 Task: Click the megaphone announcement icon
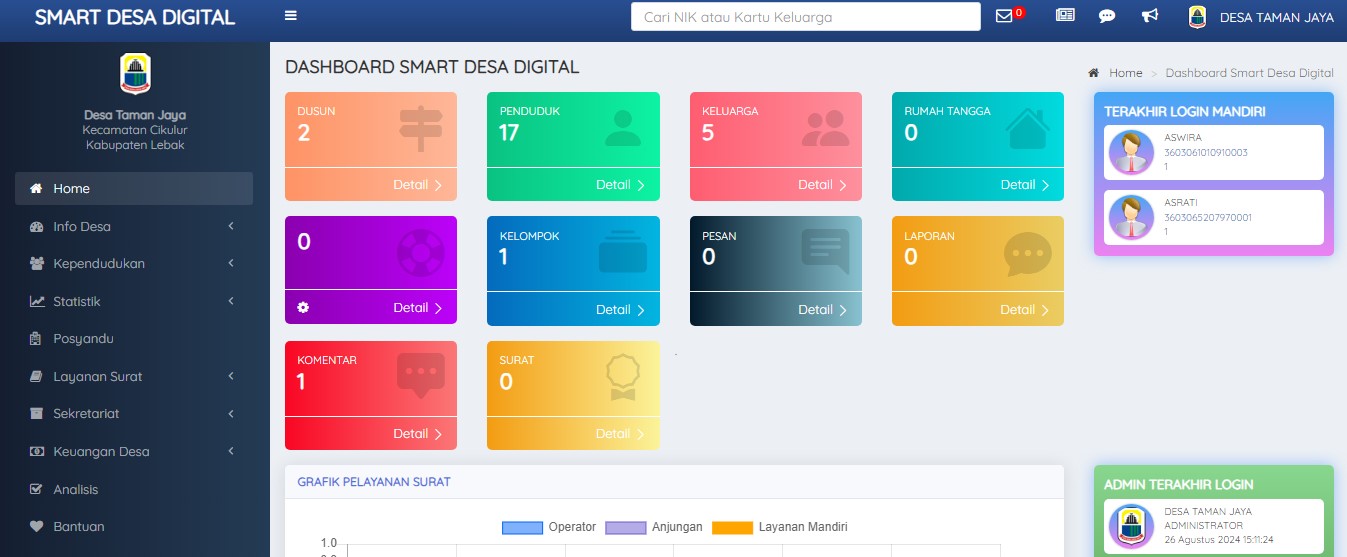click(1150, 16)
